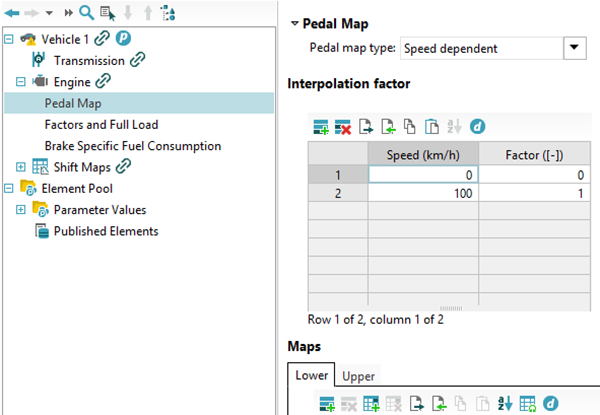
Task: Click the paste icon above the Factor column
Action: click(x=432, y=127)
